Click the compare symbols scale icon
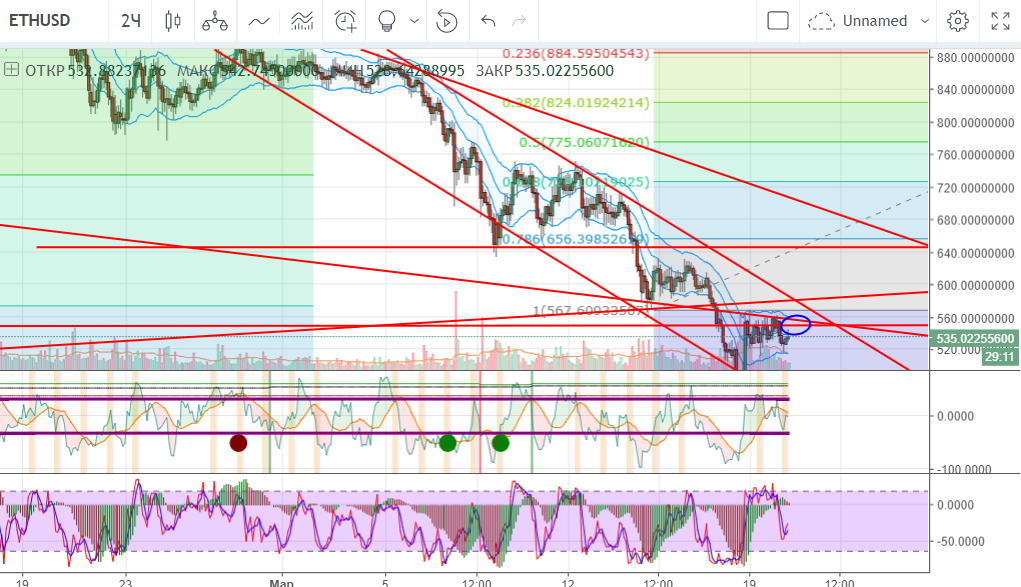Viewport: 1021px width, 587px height. click(214, 20)
